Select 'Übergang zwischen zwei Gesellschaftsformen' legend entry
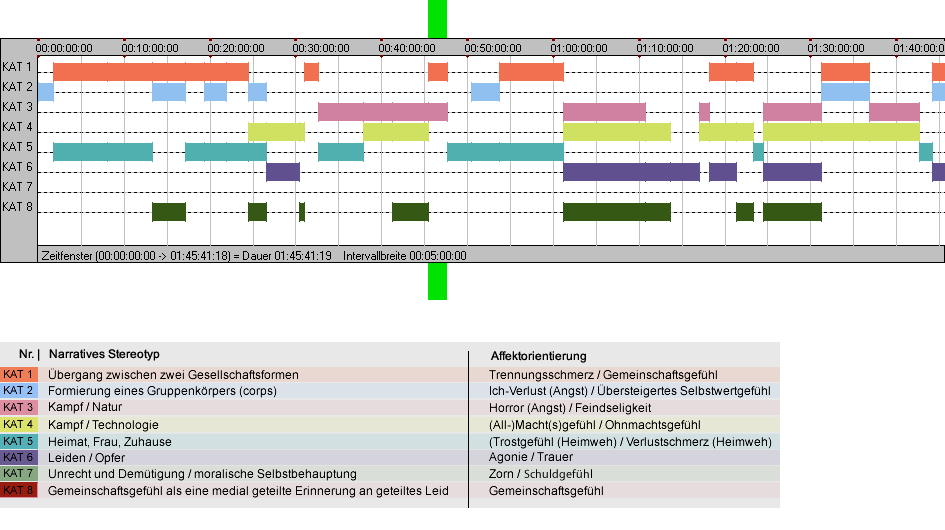The height and width of the screenshot is (530, 945). [173, 374]
